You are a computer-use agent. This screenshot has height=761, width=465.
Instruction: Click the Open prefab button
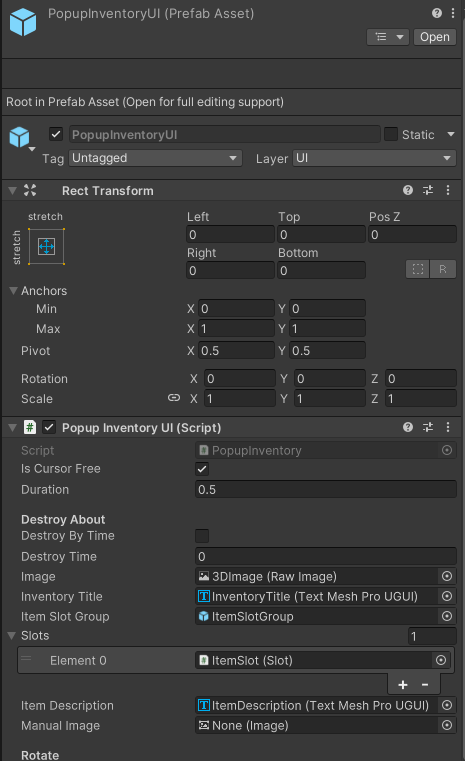[435, 37]
